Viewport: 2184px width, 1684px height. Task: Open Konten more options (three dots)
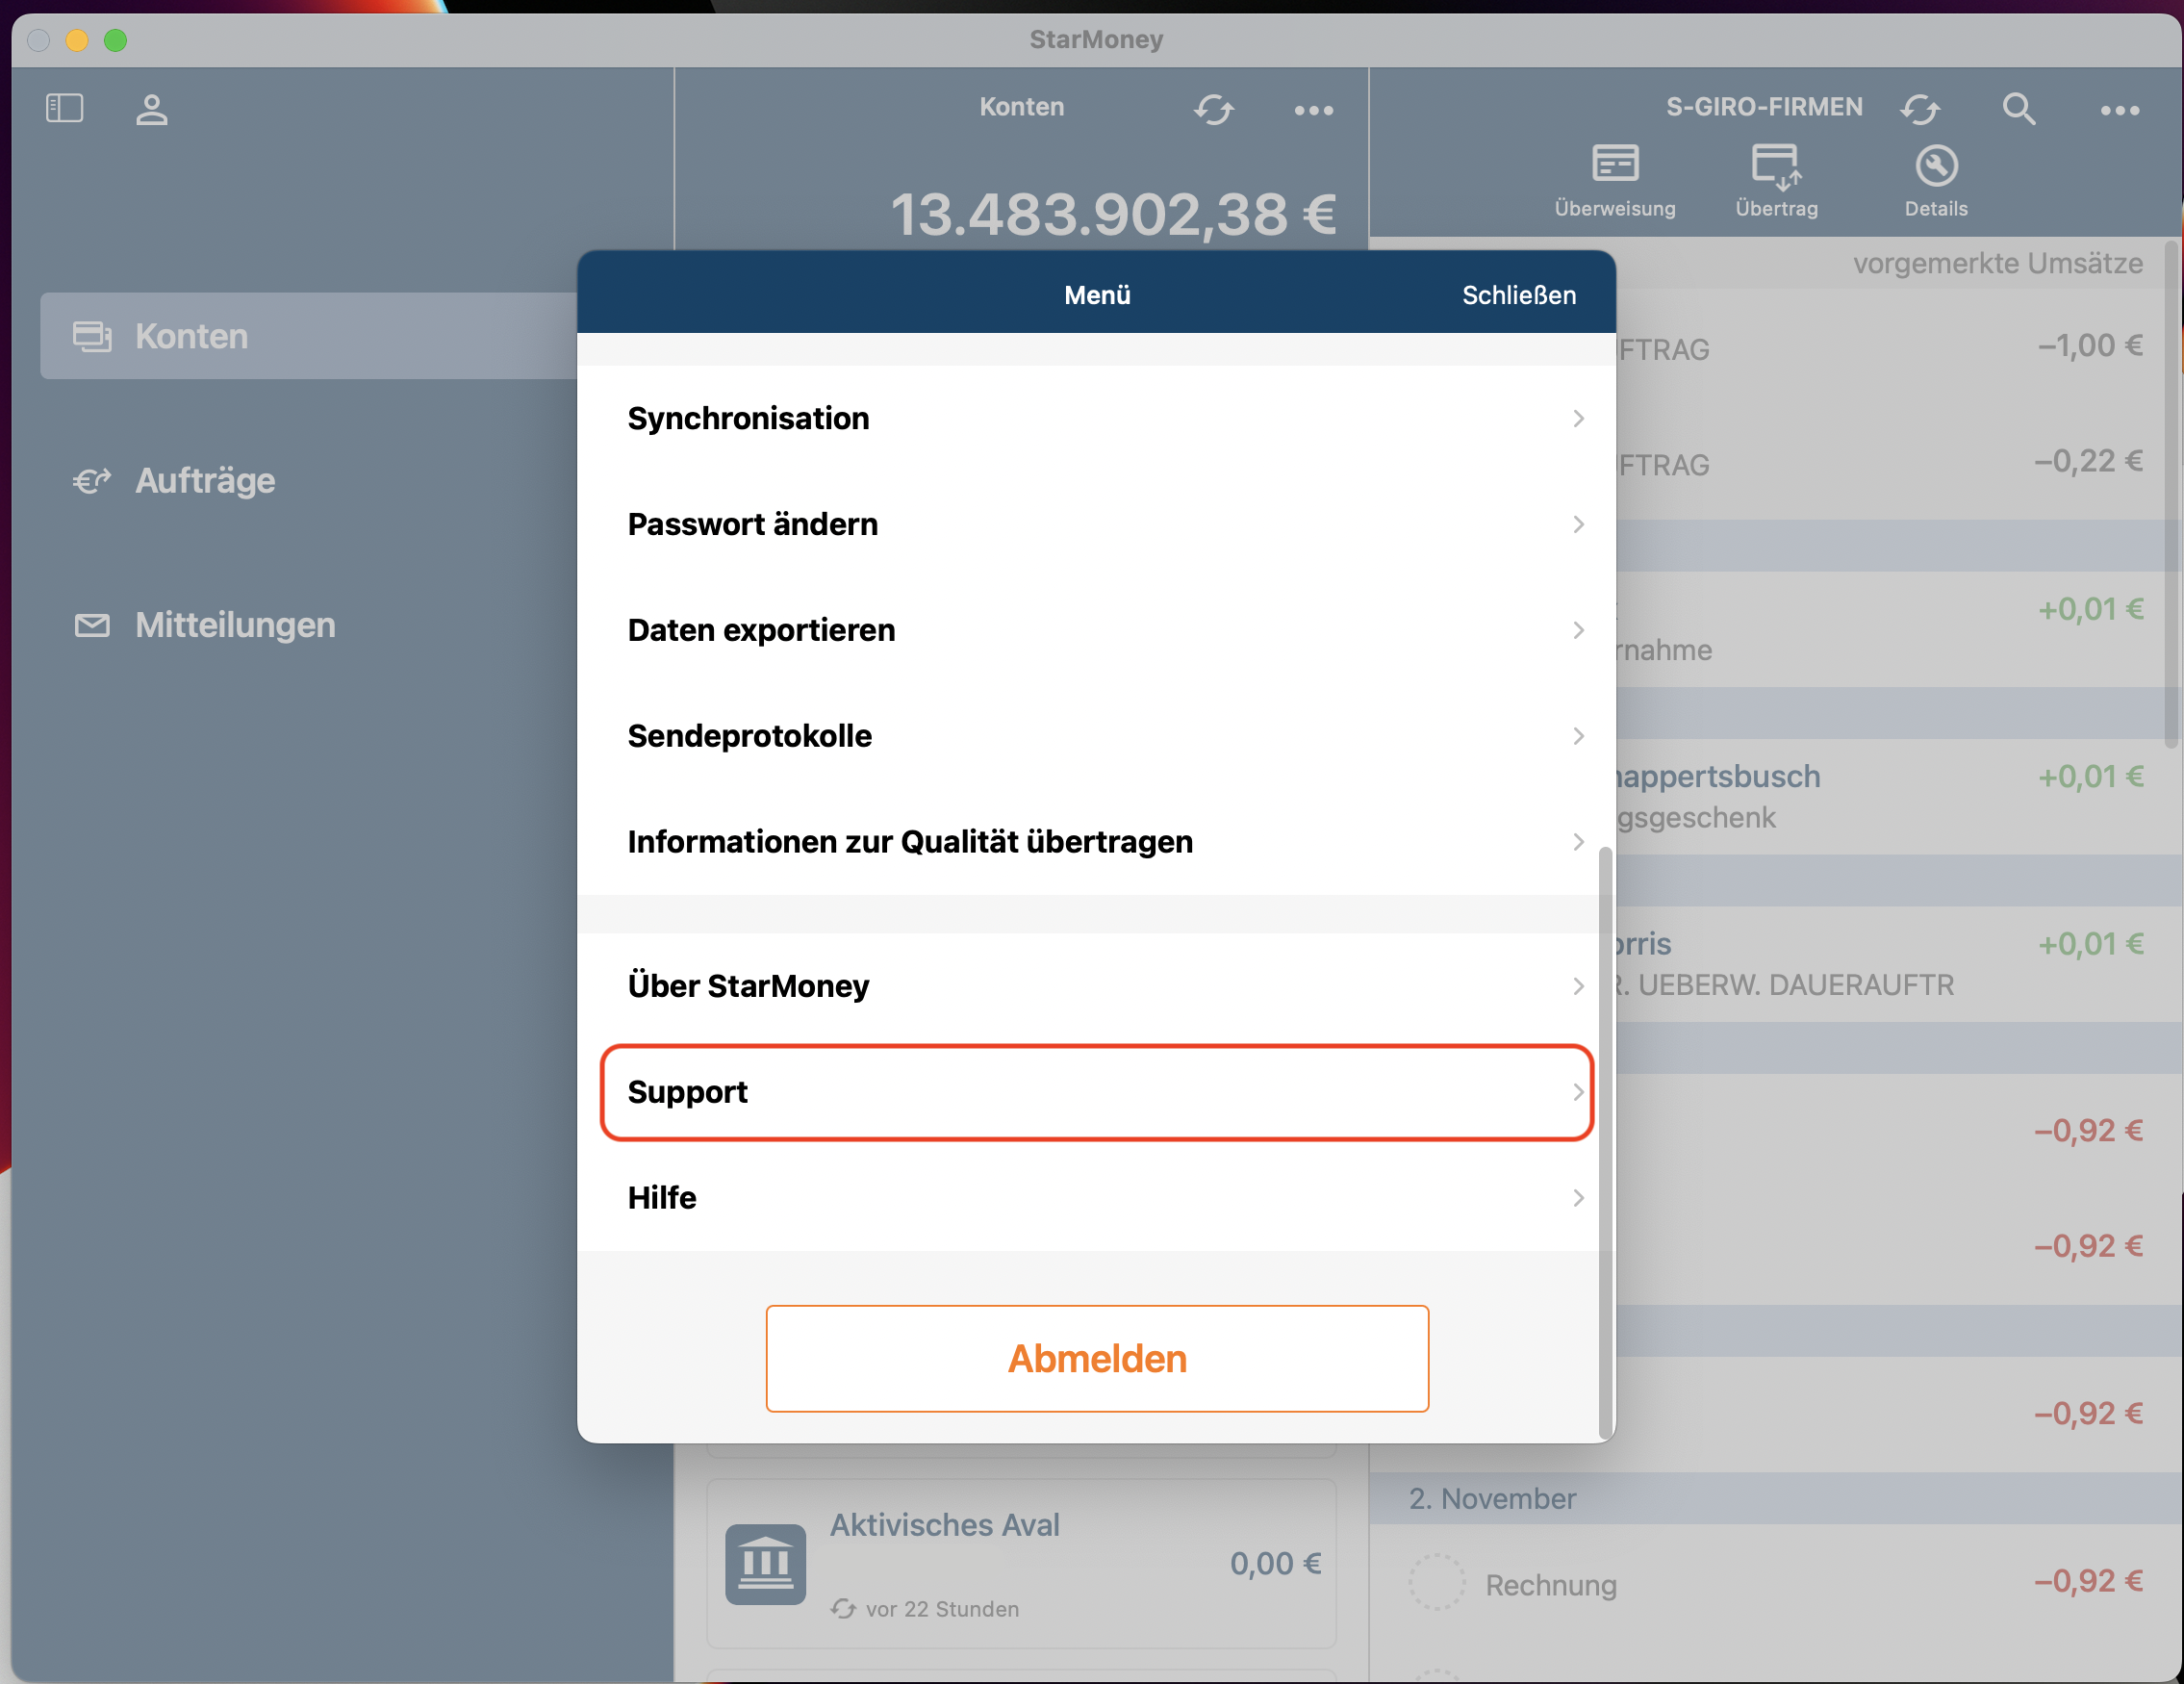point(1313,110)
